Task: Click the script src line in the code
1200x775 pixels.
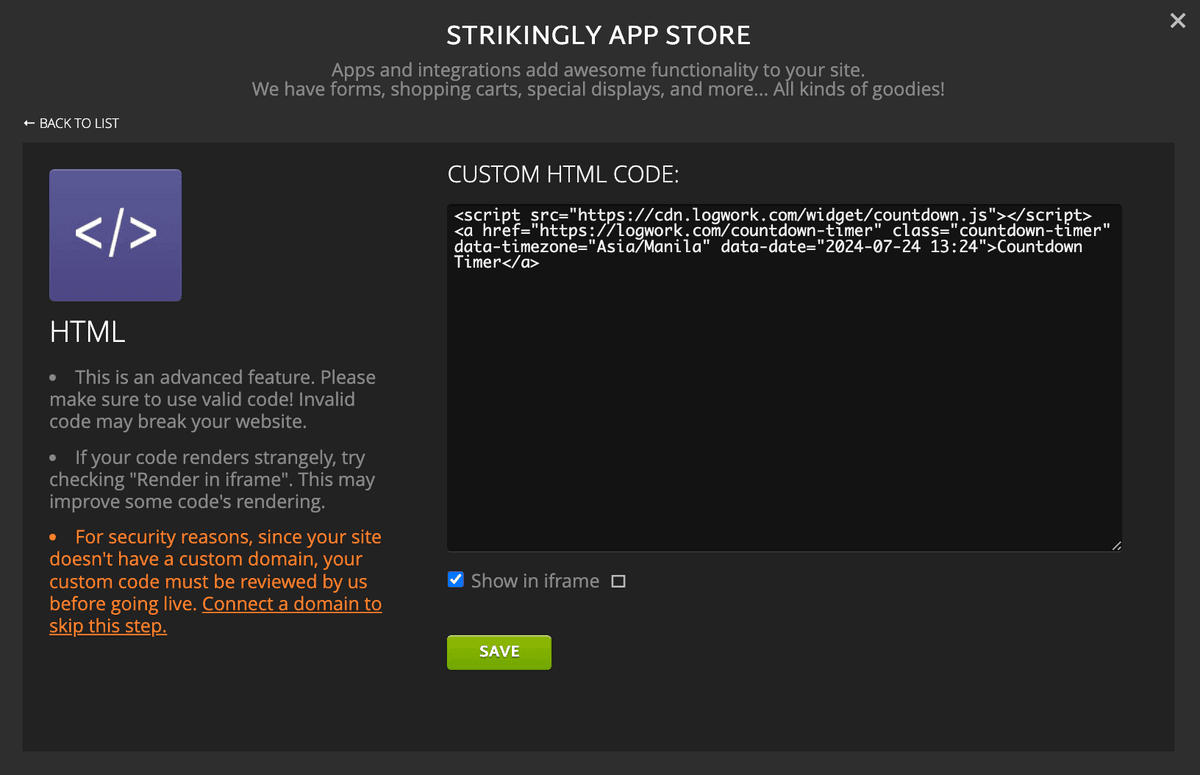Action: click(x=773, y=215)
